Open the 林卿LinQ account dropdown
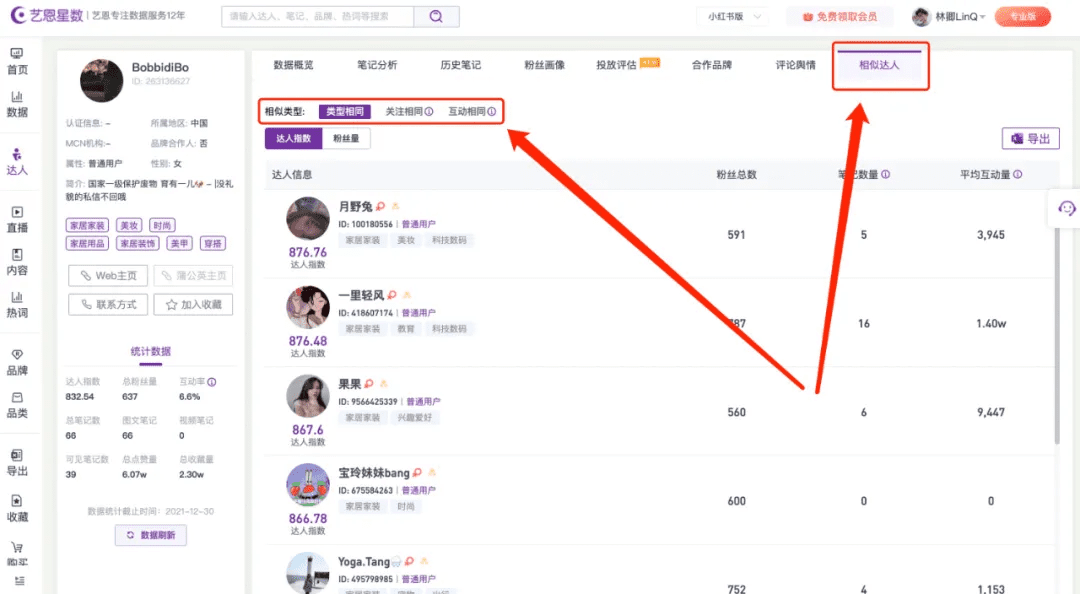The width and height of the screenshot is (1080, 594). coord(960,17)
